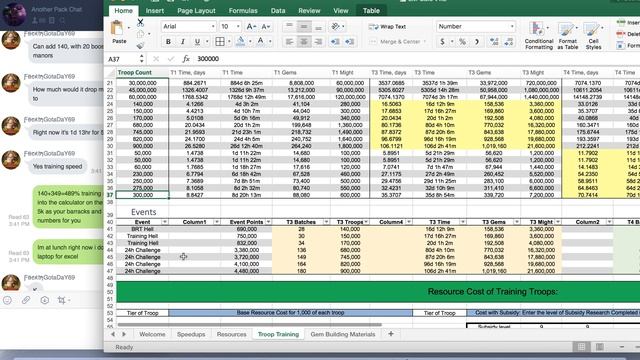Open the Page Layout ribbon tab
The width and height of the screenshot is (640, 360).
point(196,11)
